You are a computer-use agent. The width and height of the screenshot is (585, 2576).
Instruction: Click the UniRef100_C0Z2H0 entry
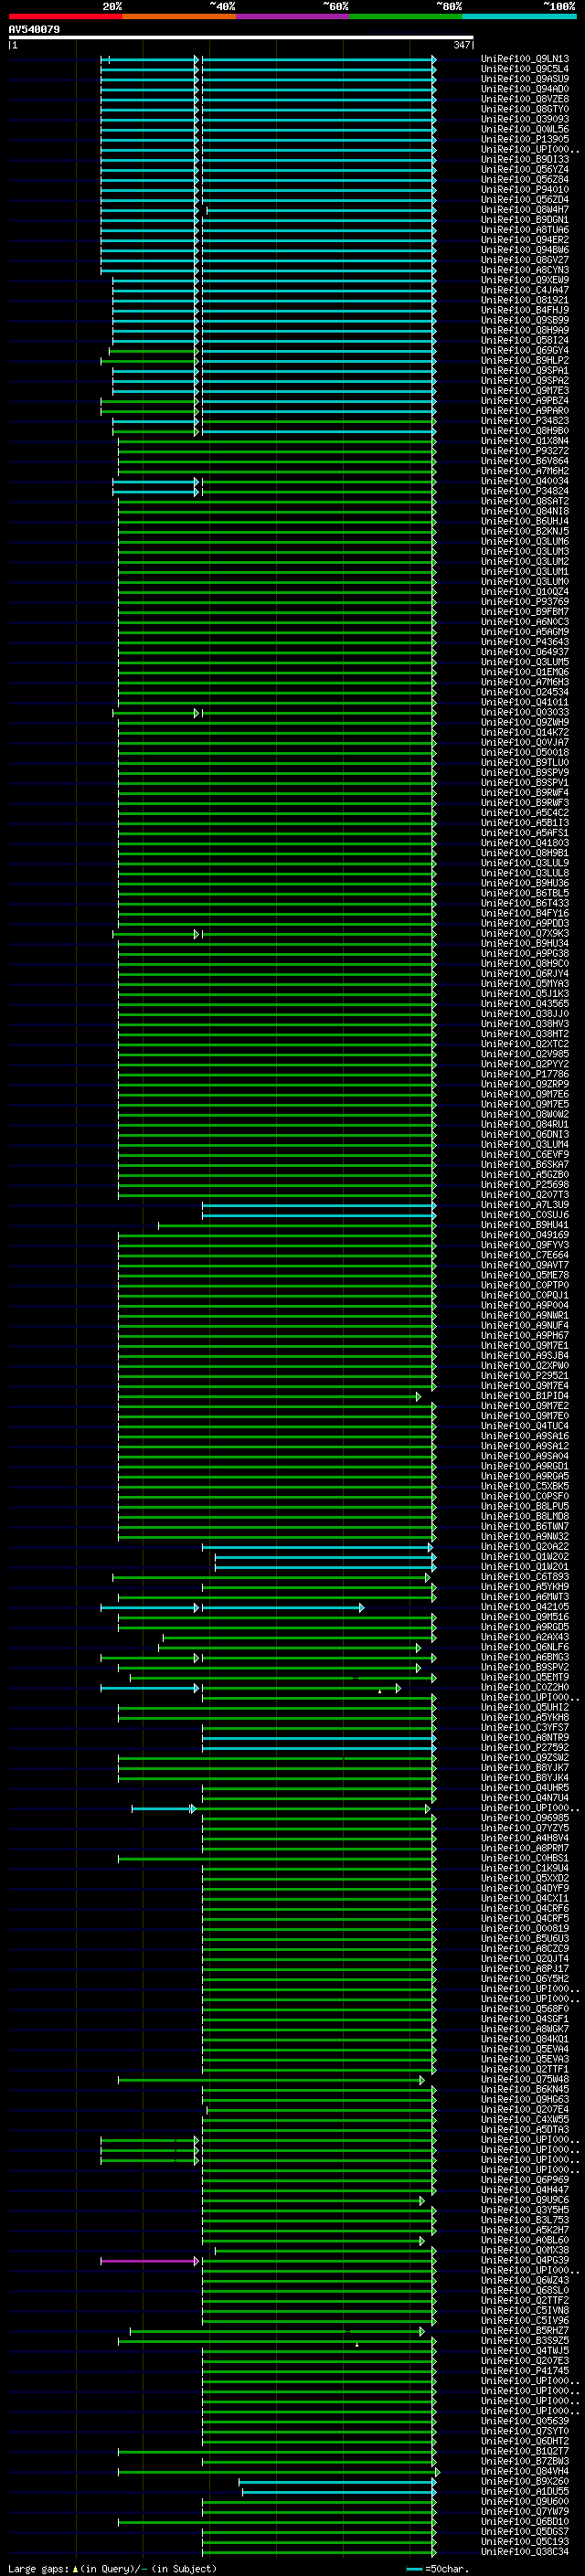click(525, 1688)
